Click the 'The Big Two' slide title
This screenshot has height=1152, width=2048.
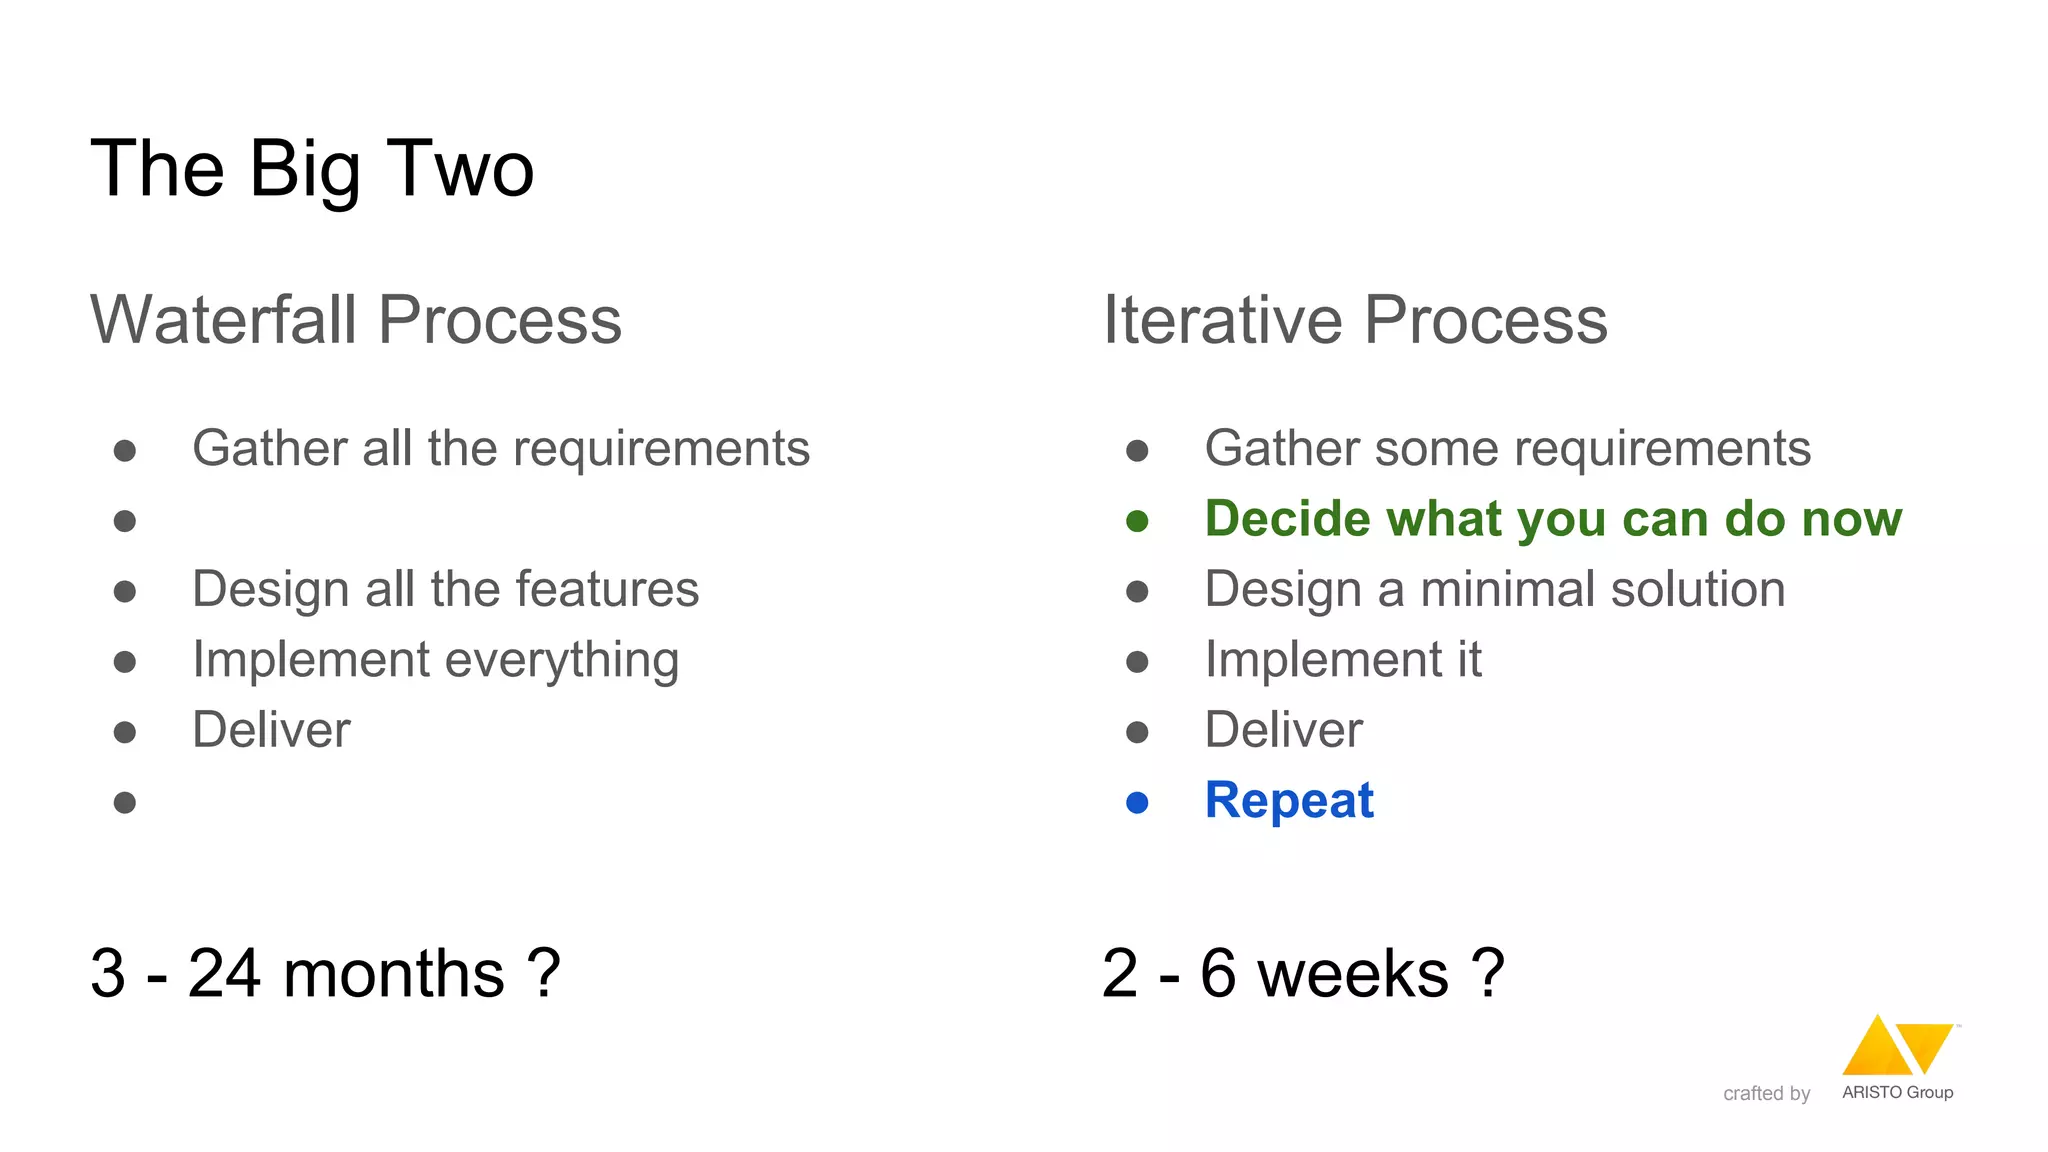point(313,169)
